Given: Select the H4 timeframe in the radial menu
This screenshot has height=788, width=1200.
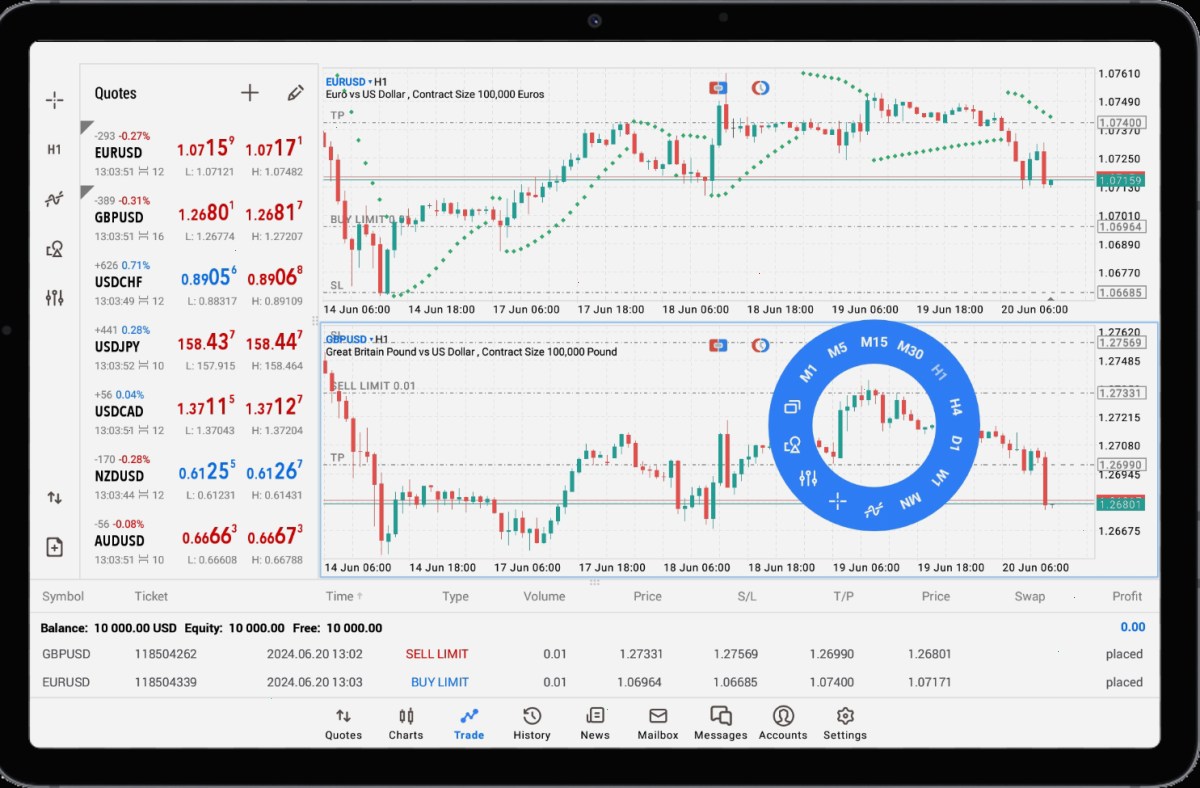Looking at the screenshot, I should 955,407.
